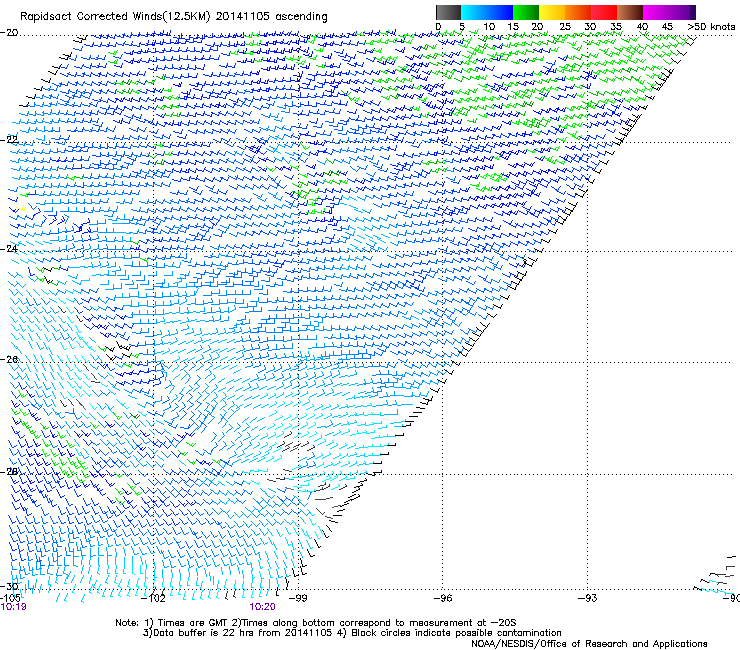Image resolution: width=740 pixels, height=650 pixels.
Task: Click the purple 10:19 time label
Action: tap(13, 607)
